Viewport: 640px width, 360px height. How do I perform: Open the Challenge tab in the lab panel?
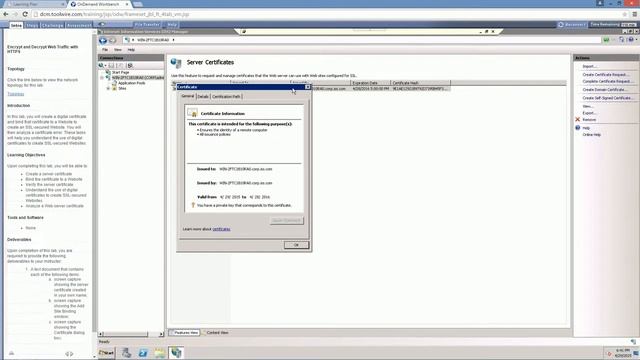click(53, 25)
